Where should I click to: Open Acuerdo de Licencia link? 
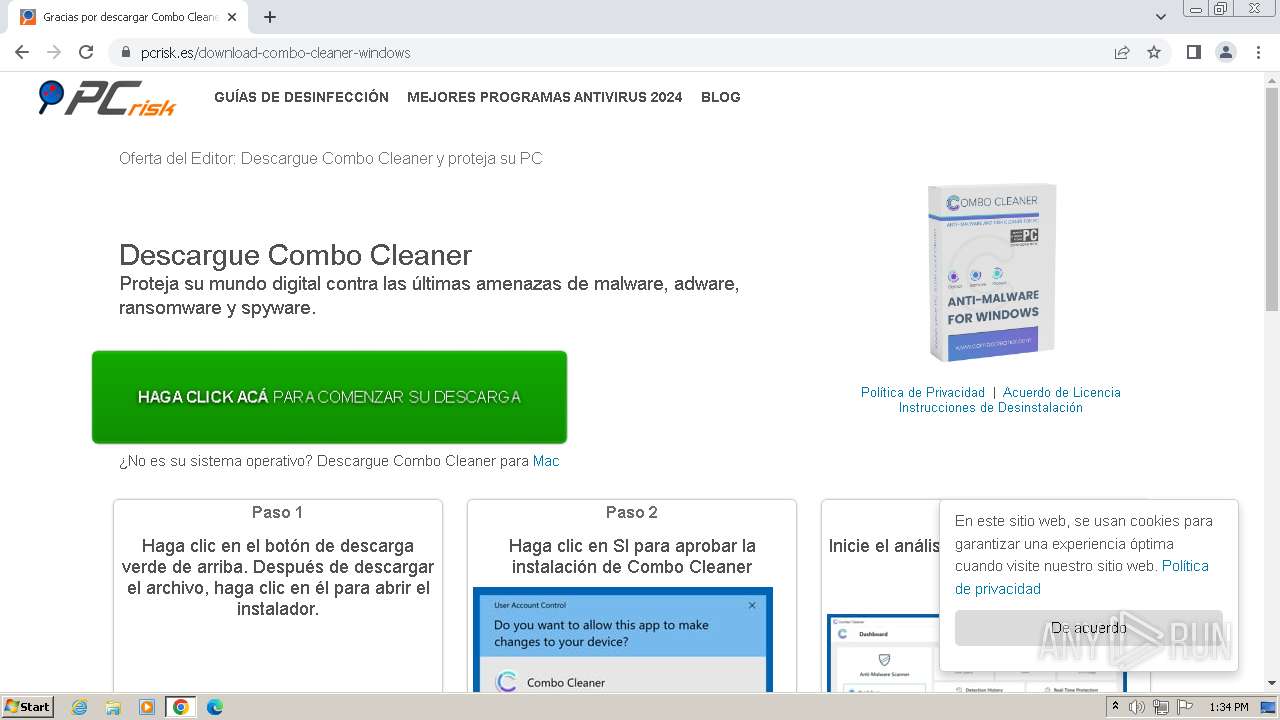click(x=1062, y=393)
